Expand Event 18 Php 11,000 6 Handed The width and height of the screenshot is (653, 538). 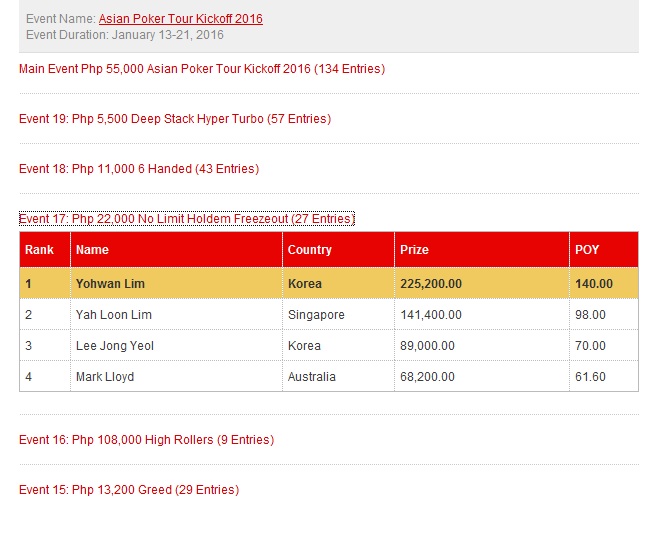click(139, 169)
